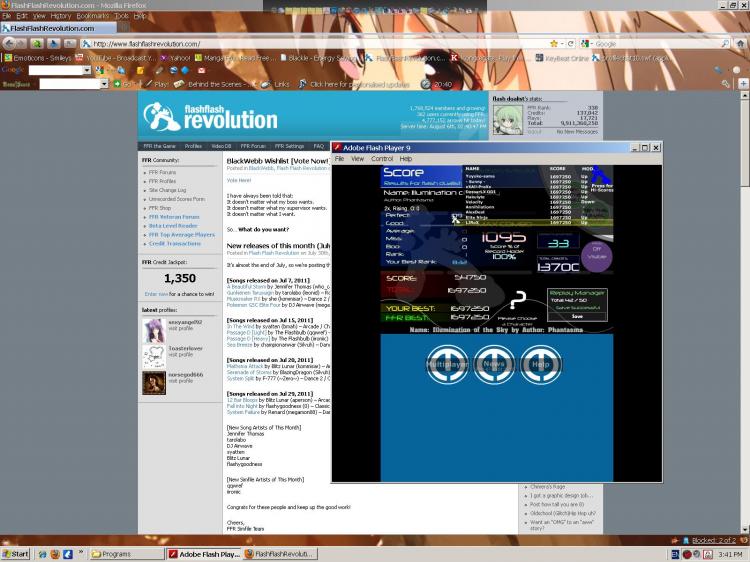Click the Links toolbar item

pyautogui.click(x=277, y=84)
